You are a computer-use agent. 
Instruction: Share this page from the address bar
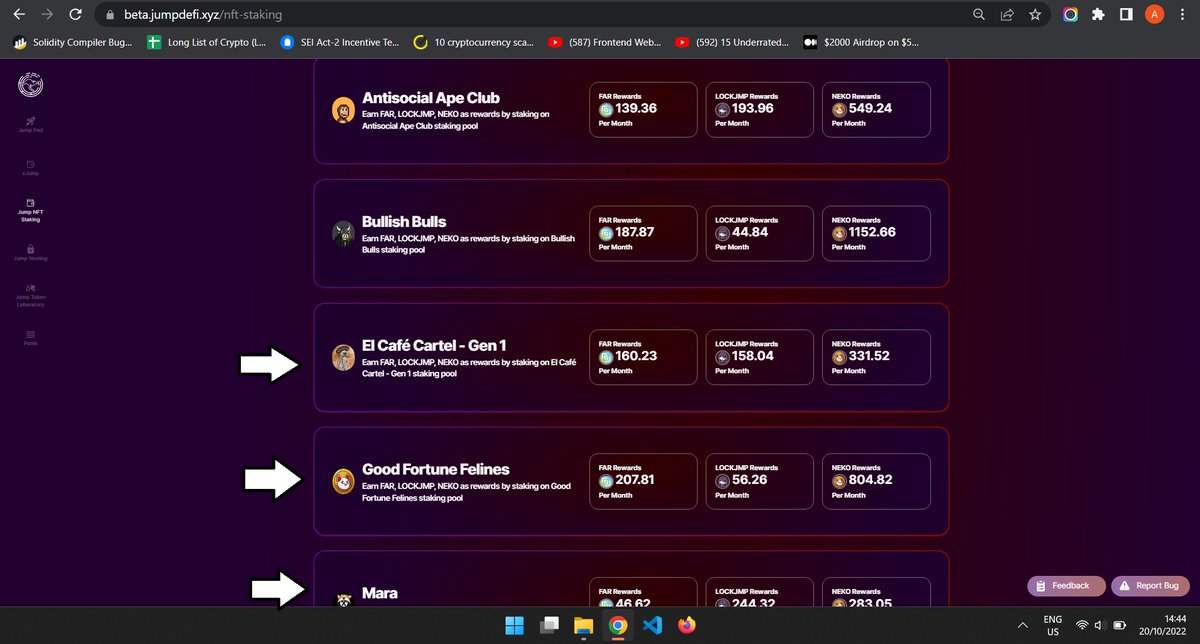tap(1007, 15)
